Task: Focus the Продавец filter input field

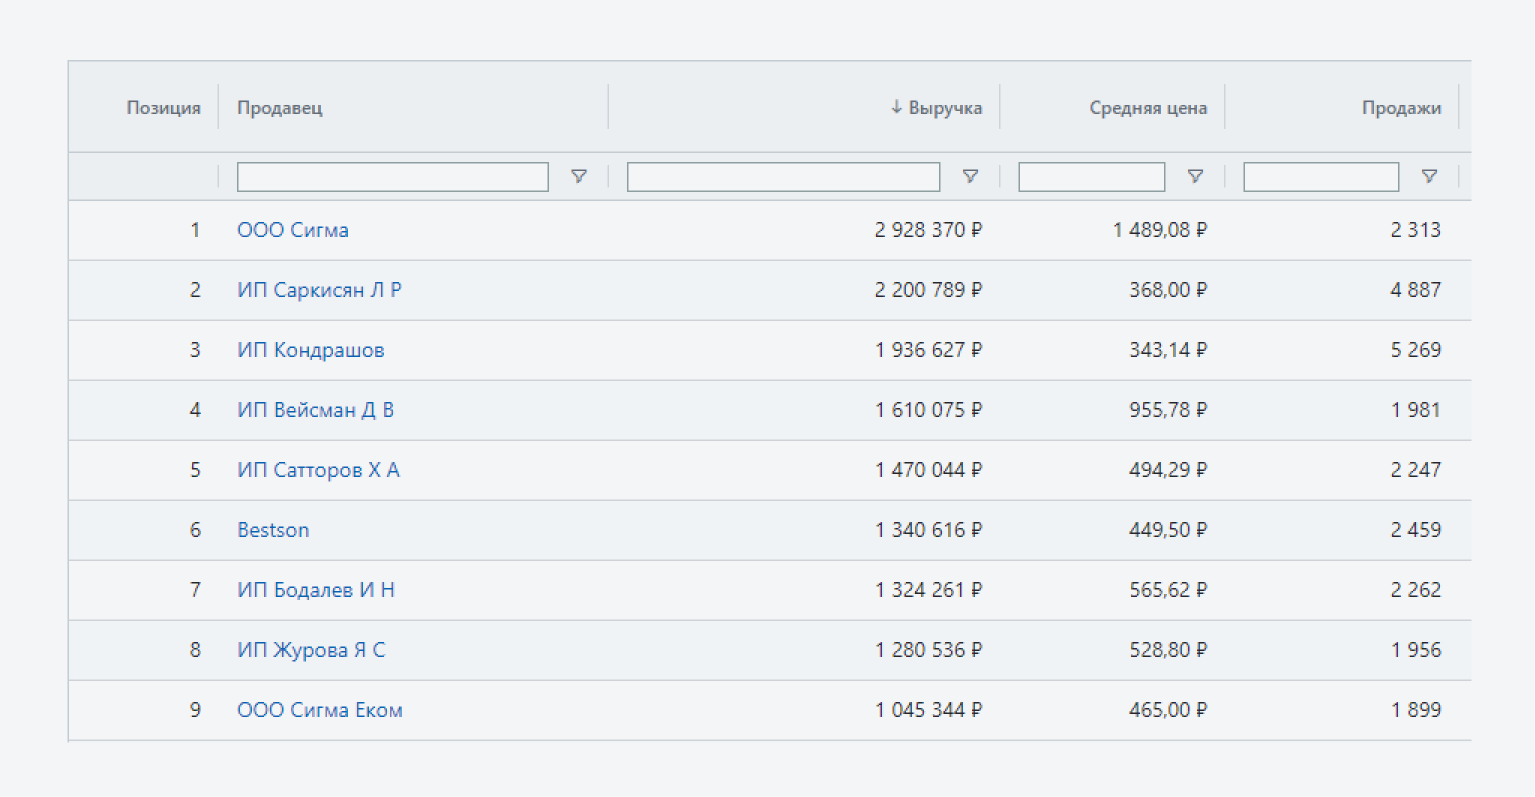Action: click(393, 177)
